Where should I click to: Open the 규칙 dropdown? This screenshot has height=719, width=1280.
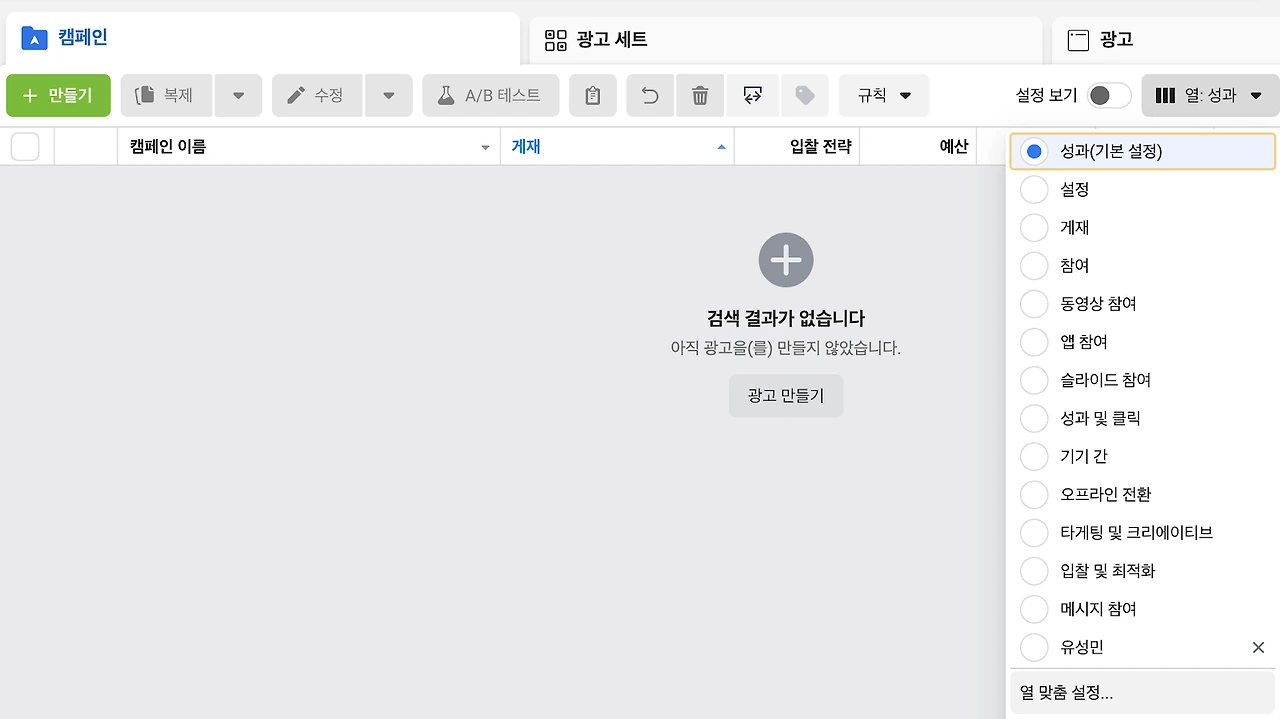[x=884, y=96]
